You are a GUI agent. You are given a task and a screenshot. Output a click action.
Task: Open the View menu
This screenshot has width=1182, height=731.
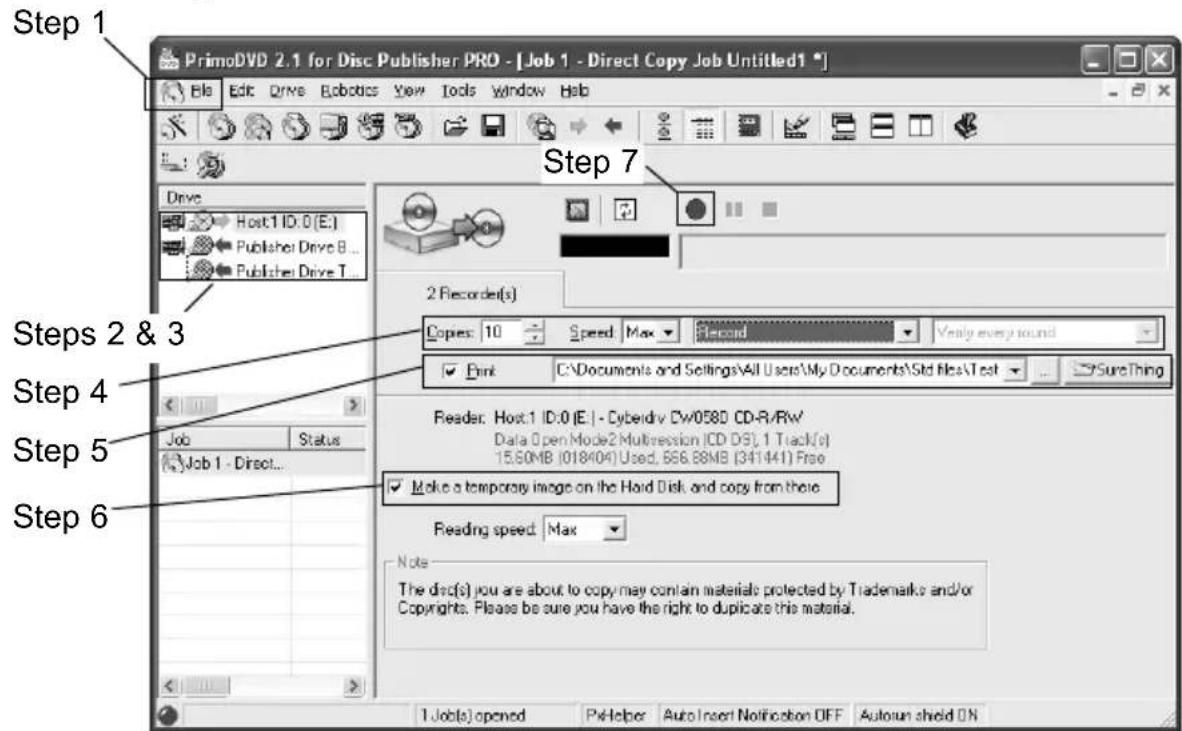(409, 91)
